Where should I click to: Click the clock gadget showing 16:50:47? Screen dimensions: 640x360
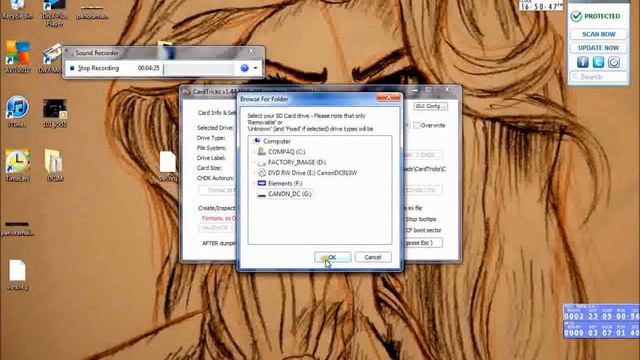point(541,5)
